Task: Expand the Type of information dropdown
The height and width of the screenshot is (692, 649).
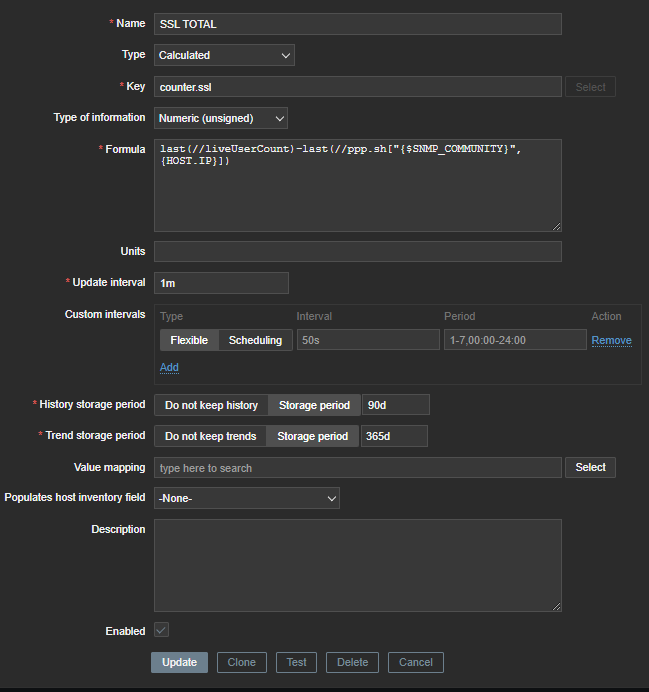Action: (220, 118)
